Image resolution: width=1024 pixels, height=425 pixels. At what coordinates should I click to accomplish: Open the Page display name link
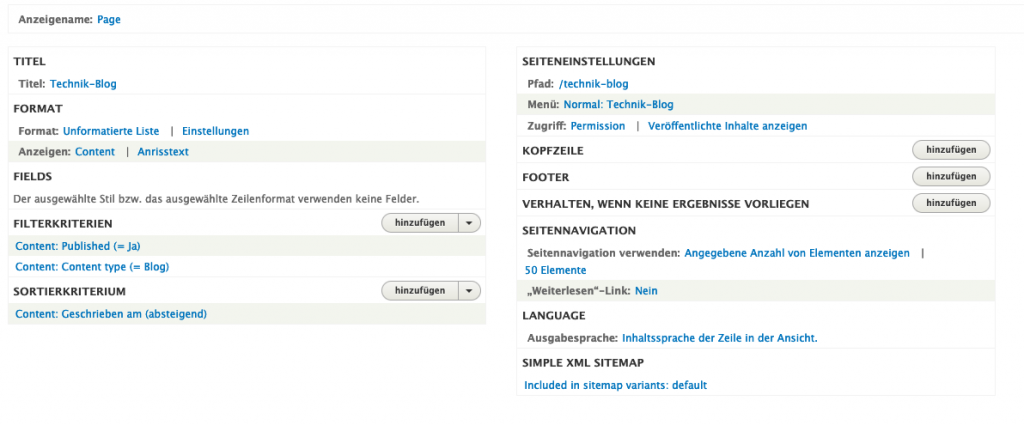coord(109,19)
